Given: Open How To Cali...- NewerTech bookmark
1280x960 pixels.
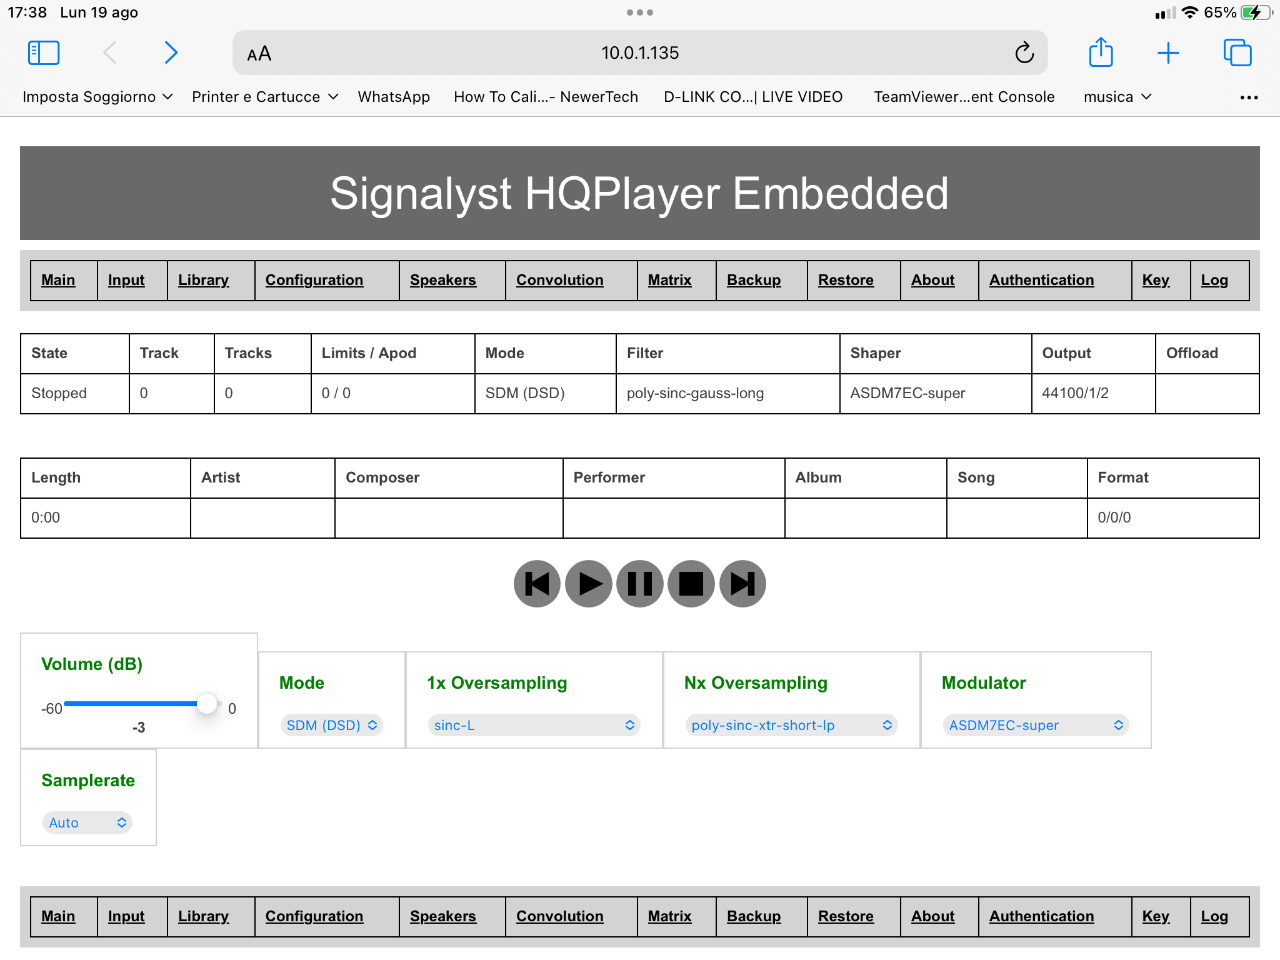Looking at the screenshot, I should (x=546, y=97).
